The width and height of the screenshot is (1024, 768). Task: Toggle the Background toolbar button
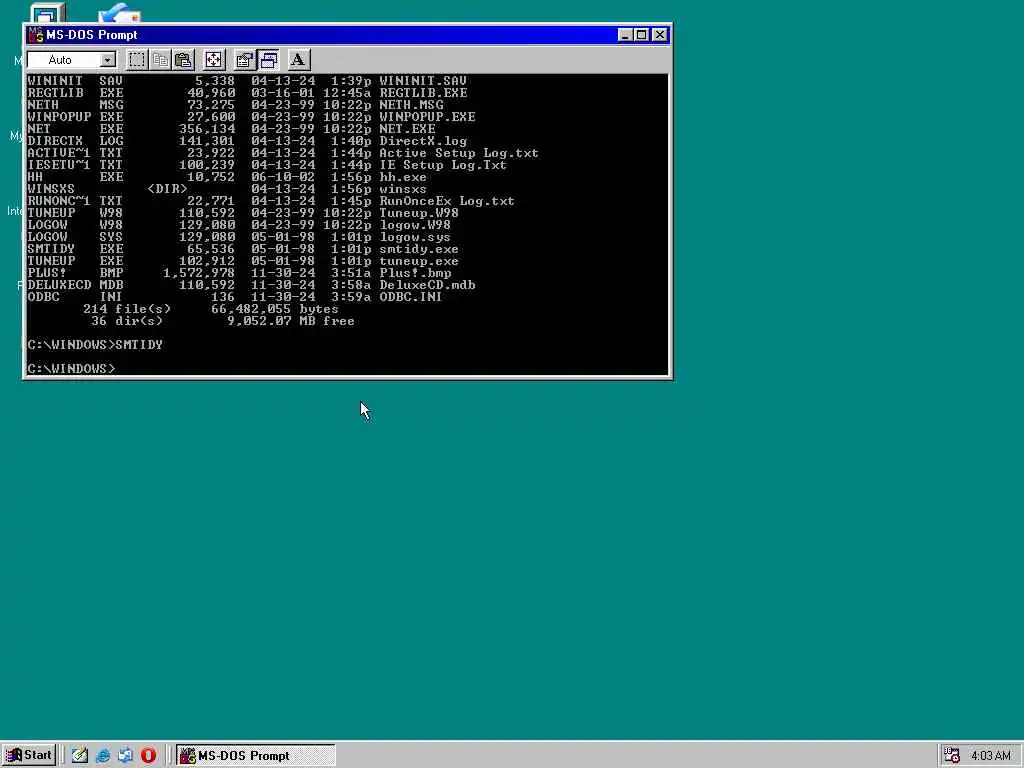pos(268,60)
